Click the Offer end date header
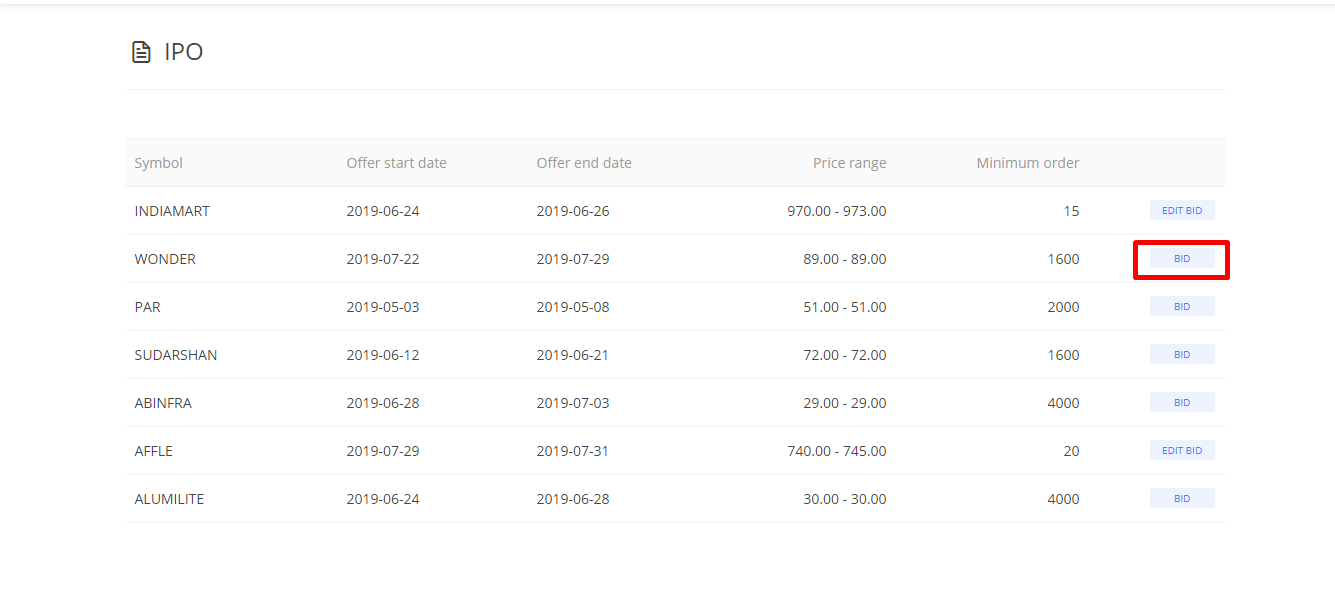1335x609 pixels. tap(584, 163)
